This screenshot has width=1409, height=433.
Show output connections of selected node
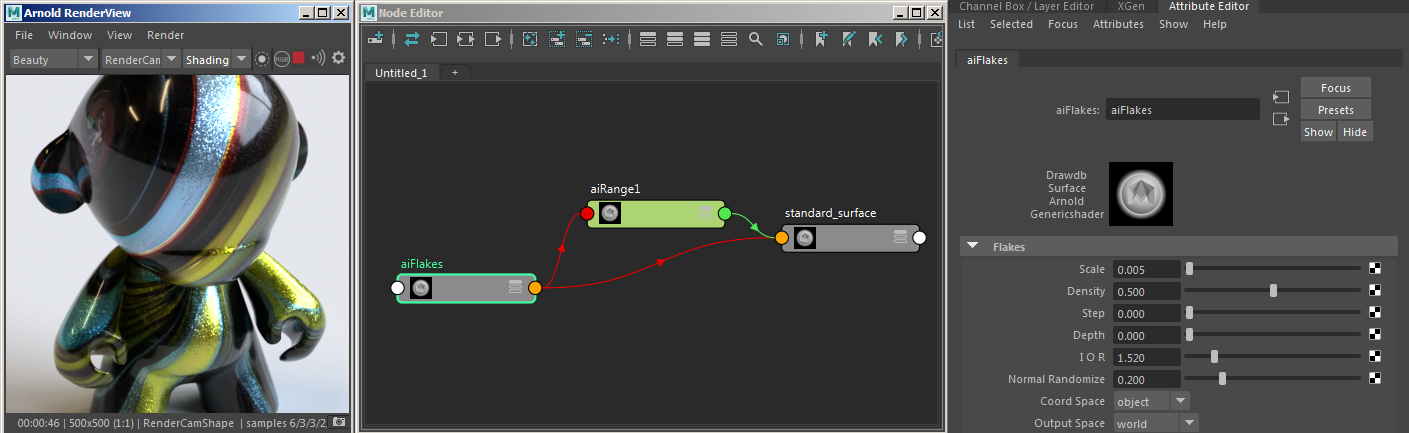493,39
